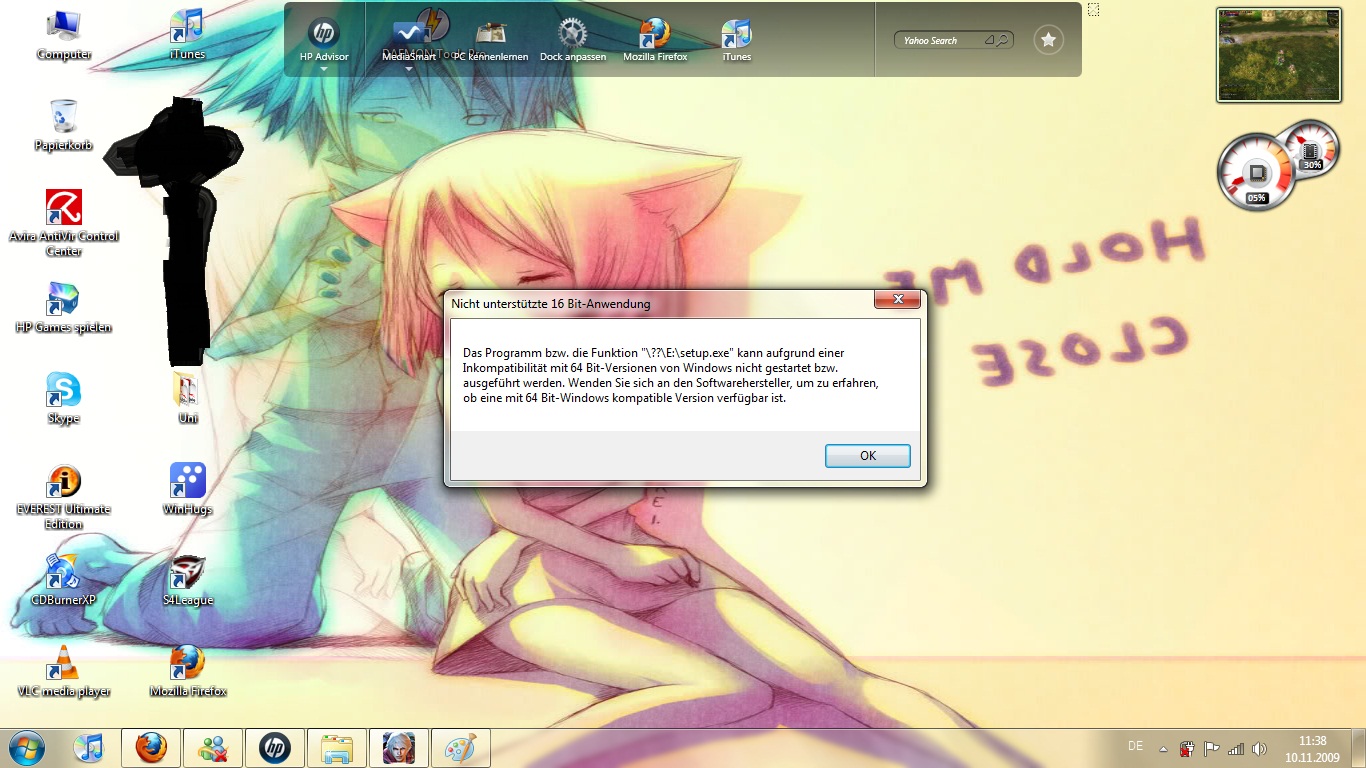Screen dimensions: 1366x768
Task: Click the star favorites button in dock
Action: coord(1048,40)
